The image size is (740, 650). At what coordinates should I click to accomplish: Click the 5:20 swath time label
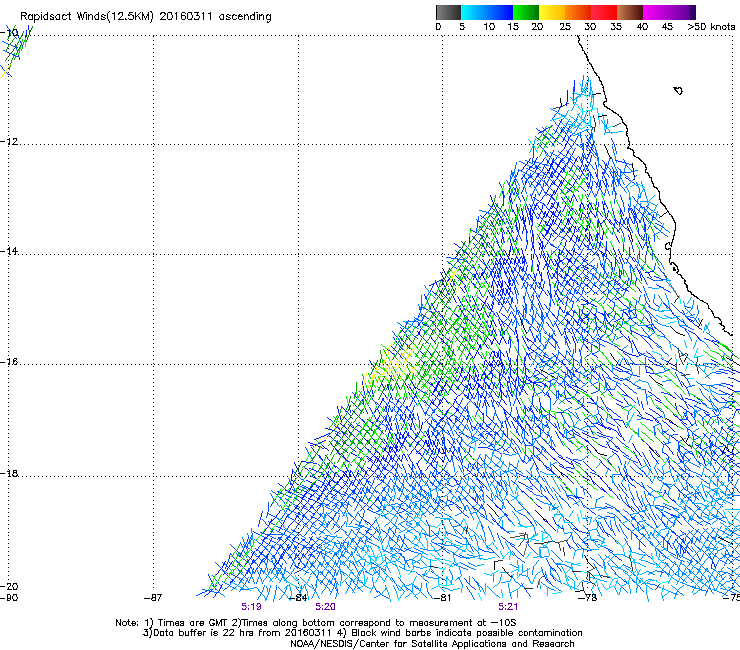tap(325, 607)
